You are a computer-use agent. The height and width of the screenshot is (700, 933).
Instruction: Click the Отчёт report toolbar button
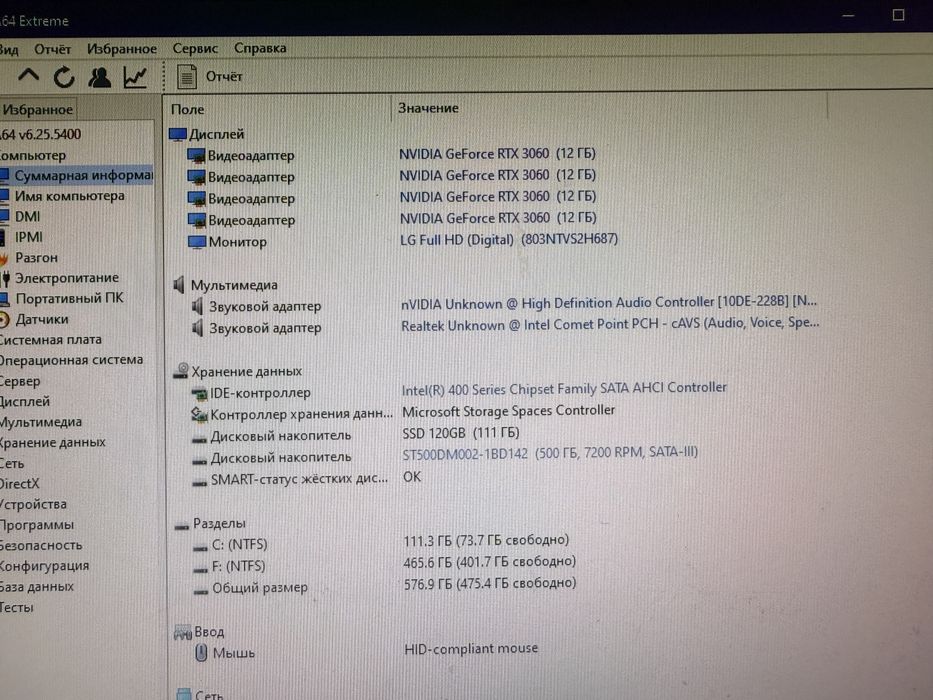[209, 77]
